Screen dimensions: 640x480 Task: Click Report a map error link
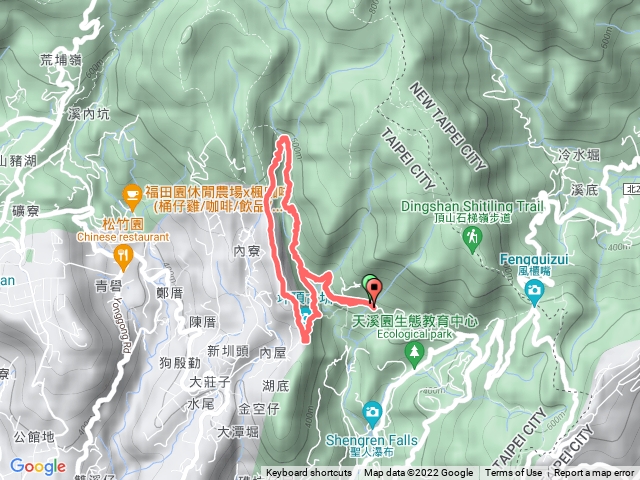coord(594,473)
